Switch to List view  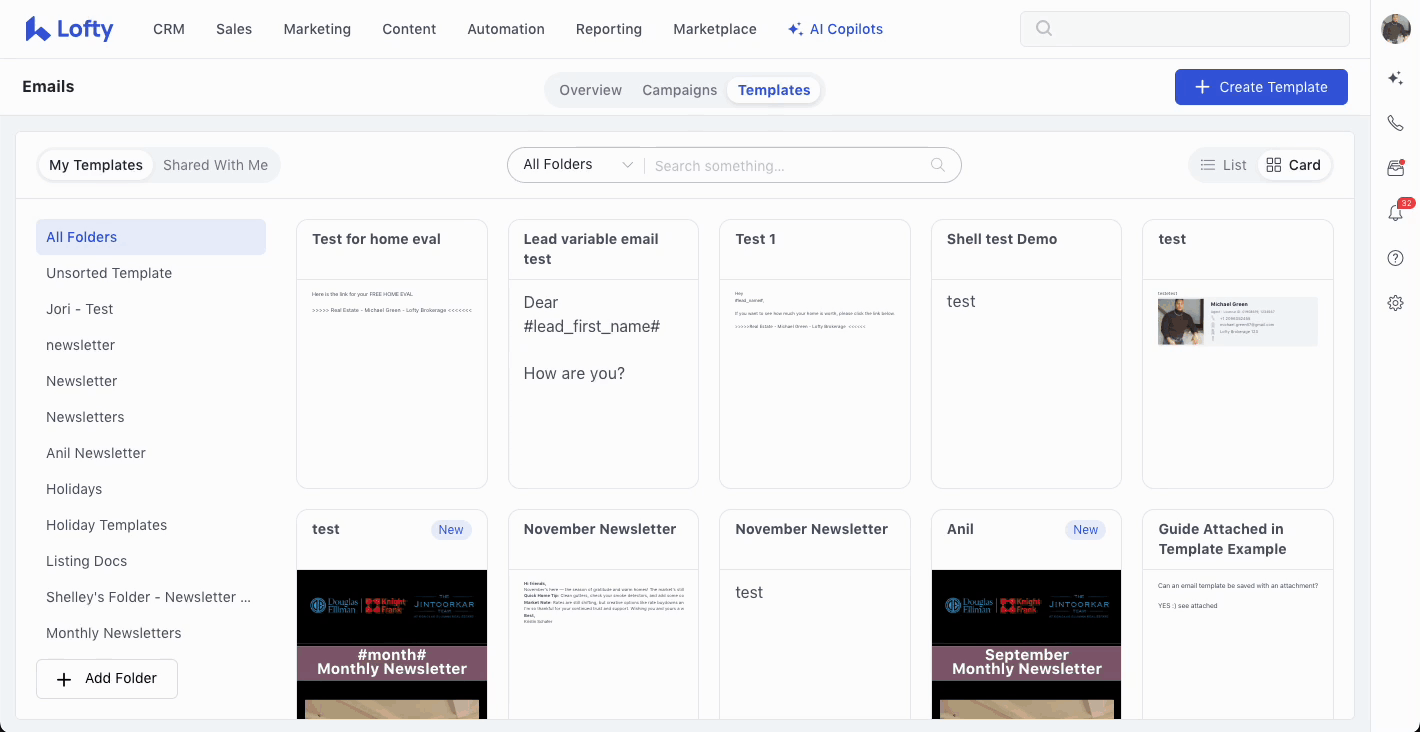click(x=1223, y=164)
